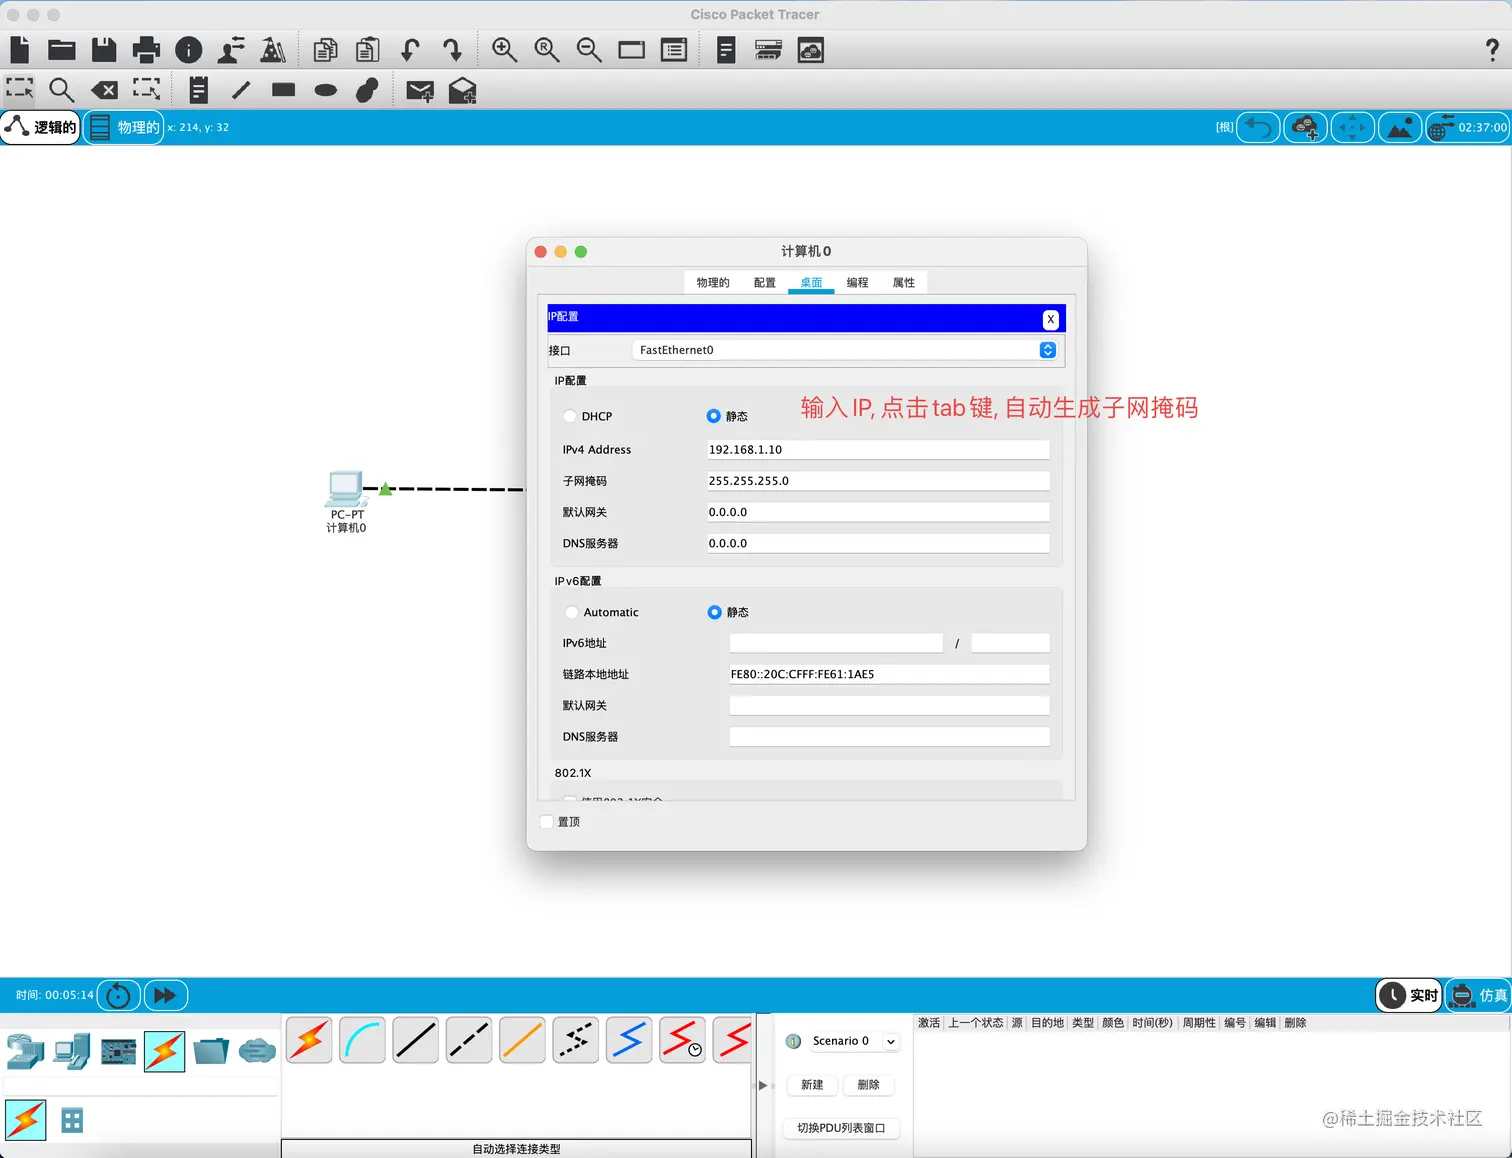Switch to 物理的 workspace view
1512x1158 pixels.
pyautogui.click(x=124, y=127)
